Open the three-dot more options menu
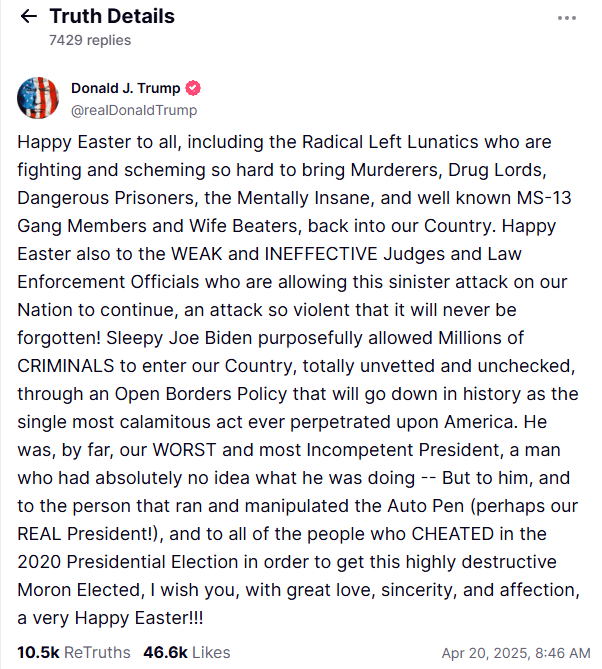This screenshot has height=669, width=602. [567, 18]
